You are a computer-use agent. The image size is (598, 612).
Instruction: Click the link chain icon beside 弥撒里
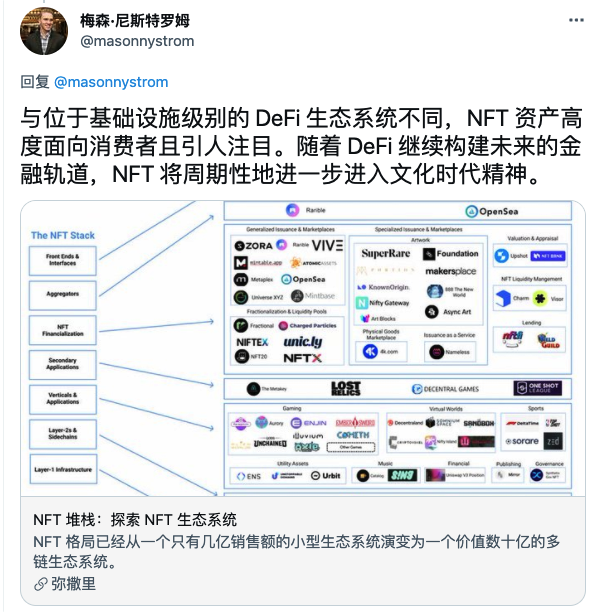tap(40, 584)
